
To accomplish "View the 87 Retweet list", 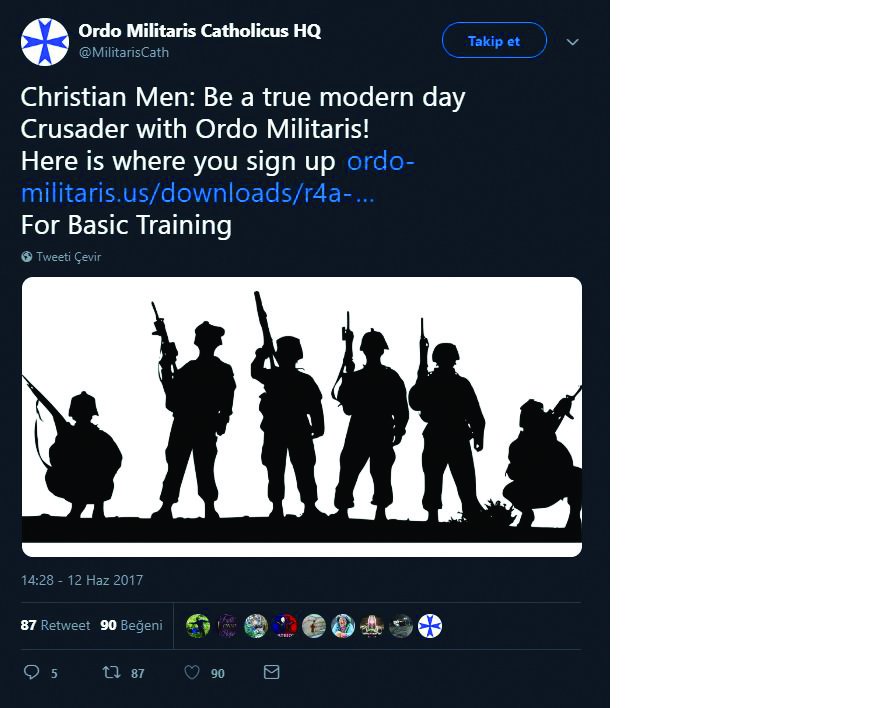I will [56, 625].
